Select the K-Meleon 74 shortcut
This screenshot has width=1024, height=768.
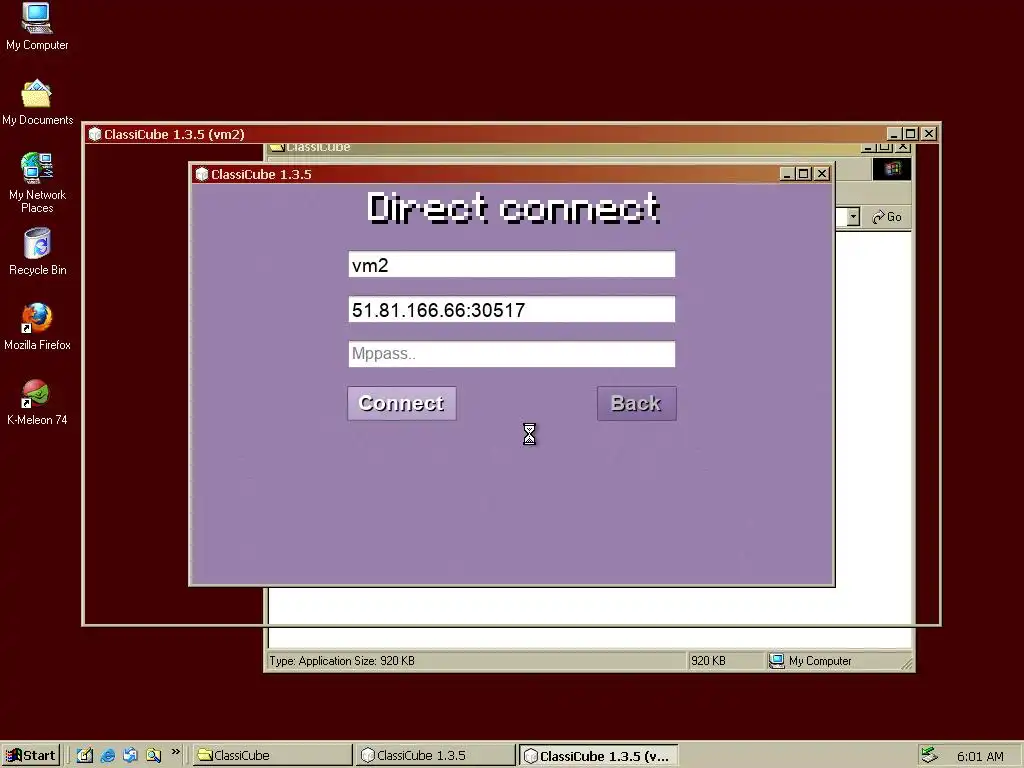pyautogui.click(x=37, y=402)
